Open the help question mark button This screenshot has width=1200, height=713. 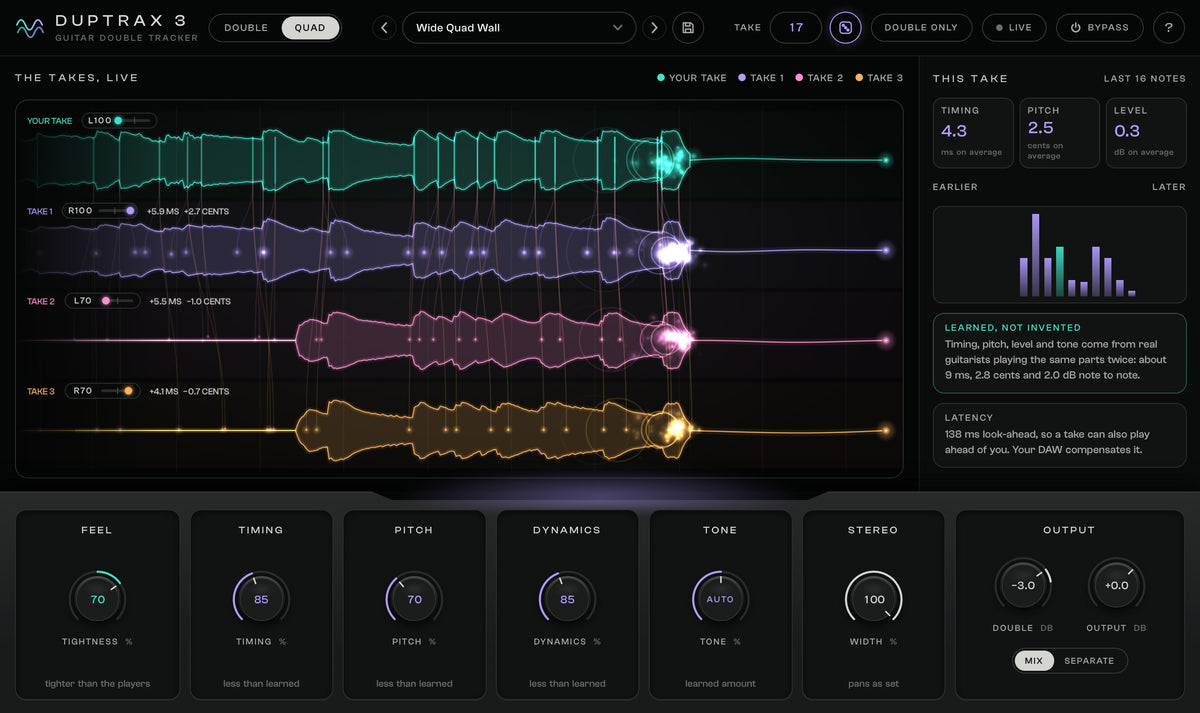[1168, 28]
